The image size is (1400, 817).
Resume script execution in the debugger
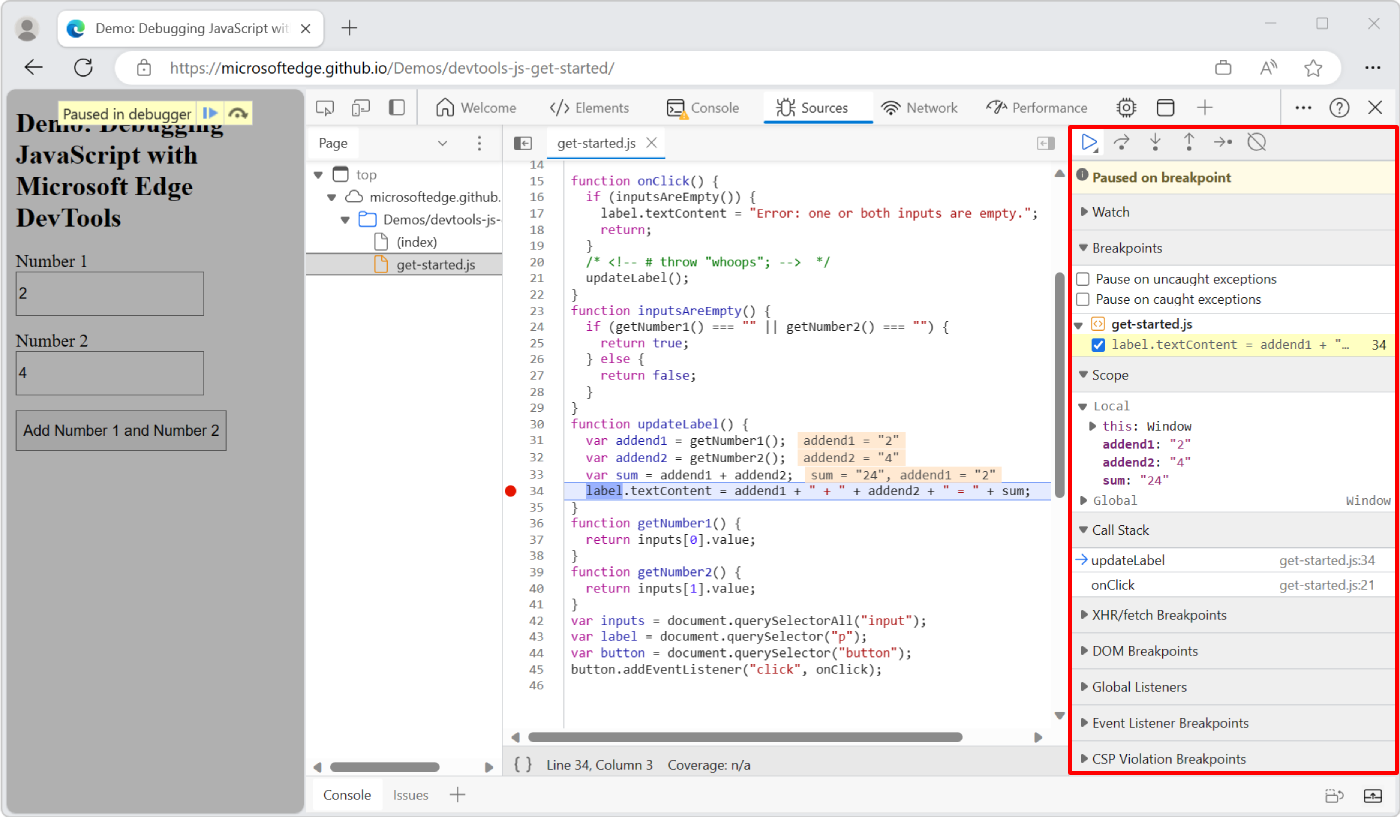tap(1089, 142)
